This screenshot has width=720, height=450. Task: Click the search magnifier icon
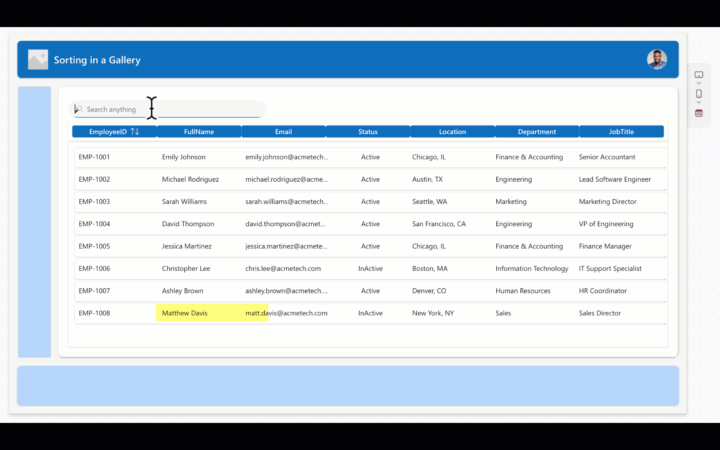(78, 109)
